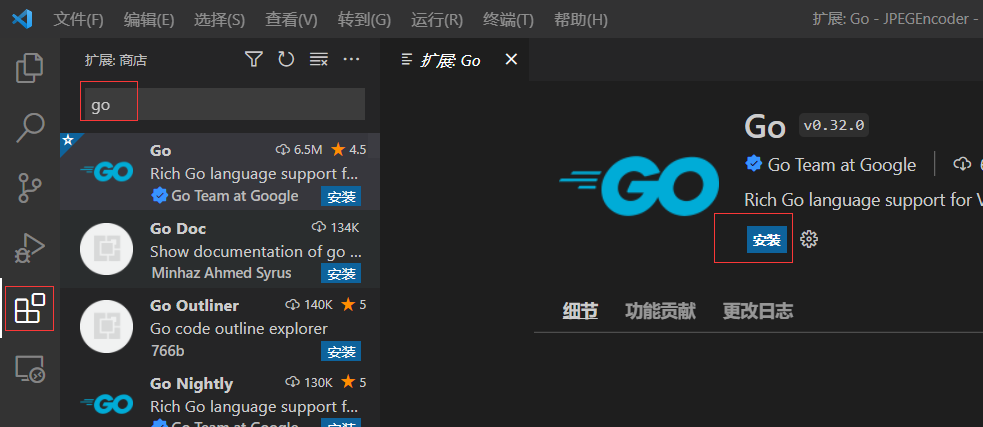Open the 终端(T) menu
The width and height of the screenshot is (983, 427).
coord(508,20)
